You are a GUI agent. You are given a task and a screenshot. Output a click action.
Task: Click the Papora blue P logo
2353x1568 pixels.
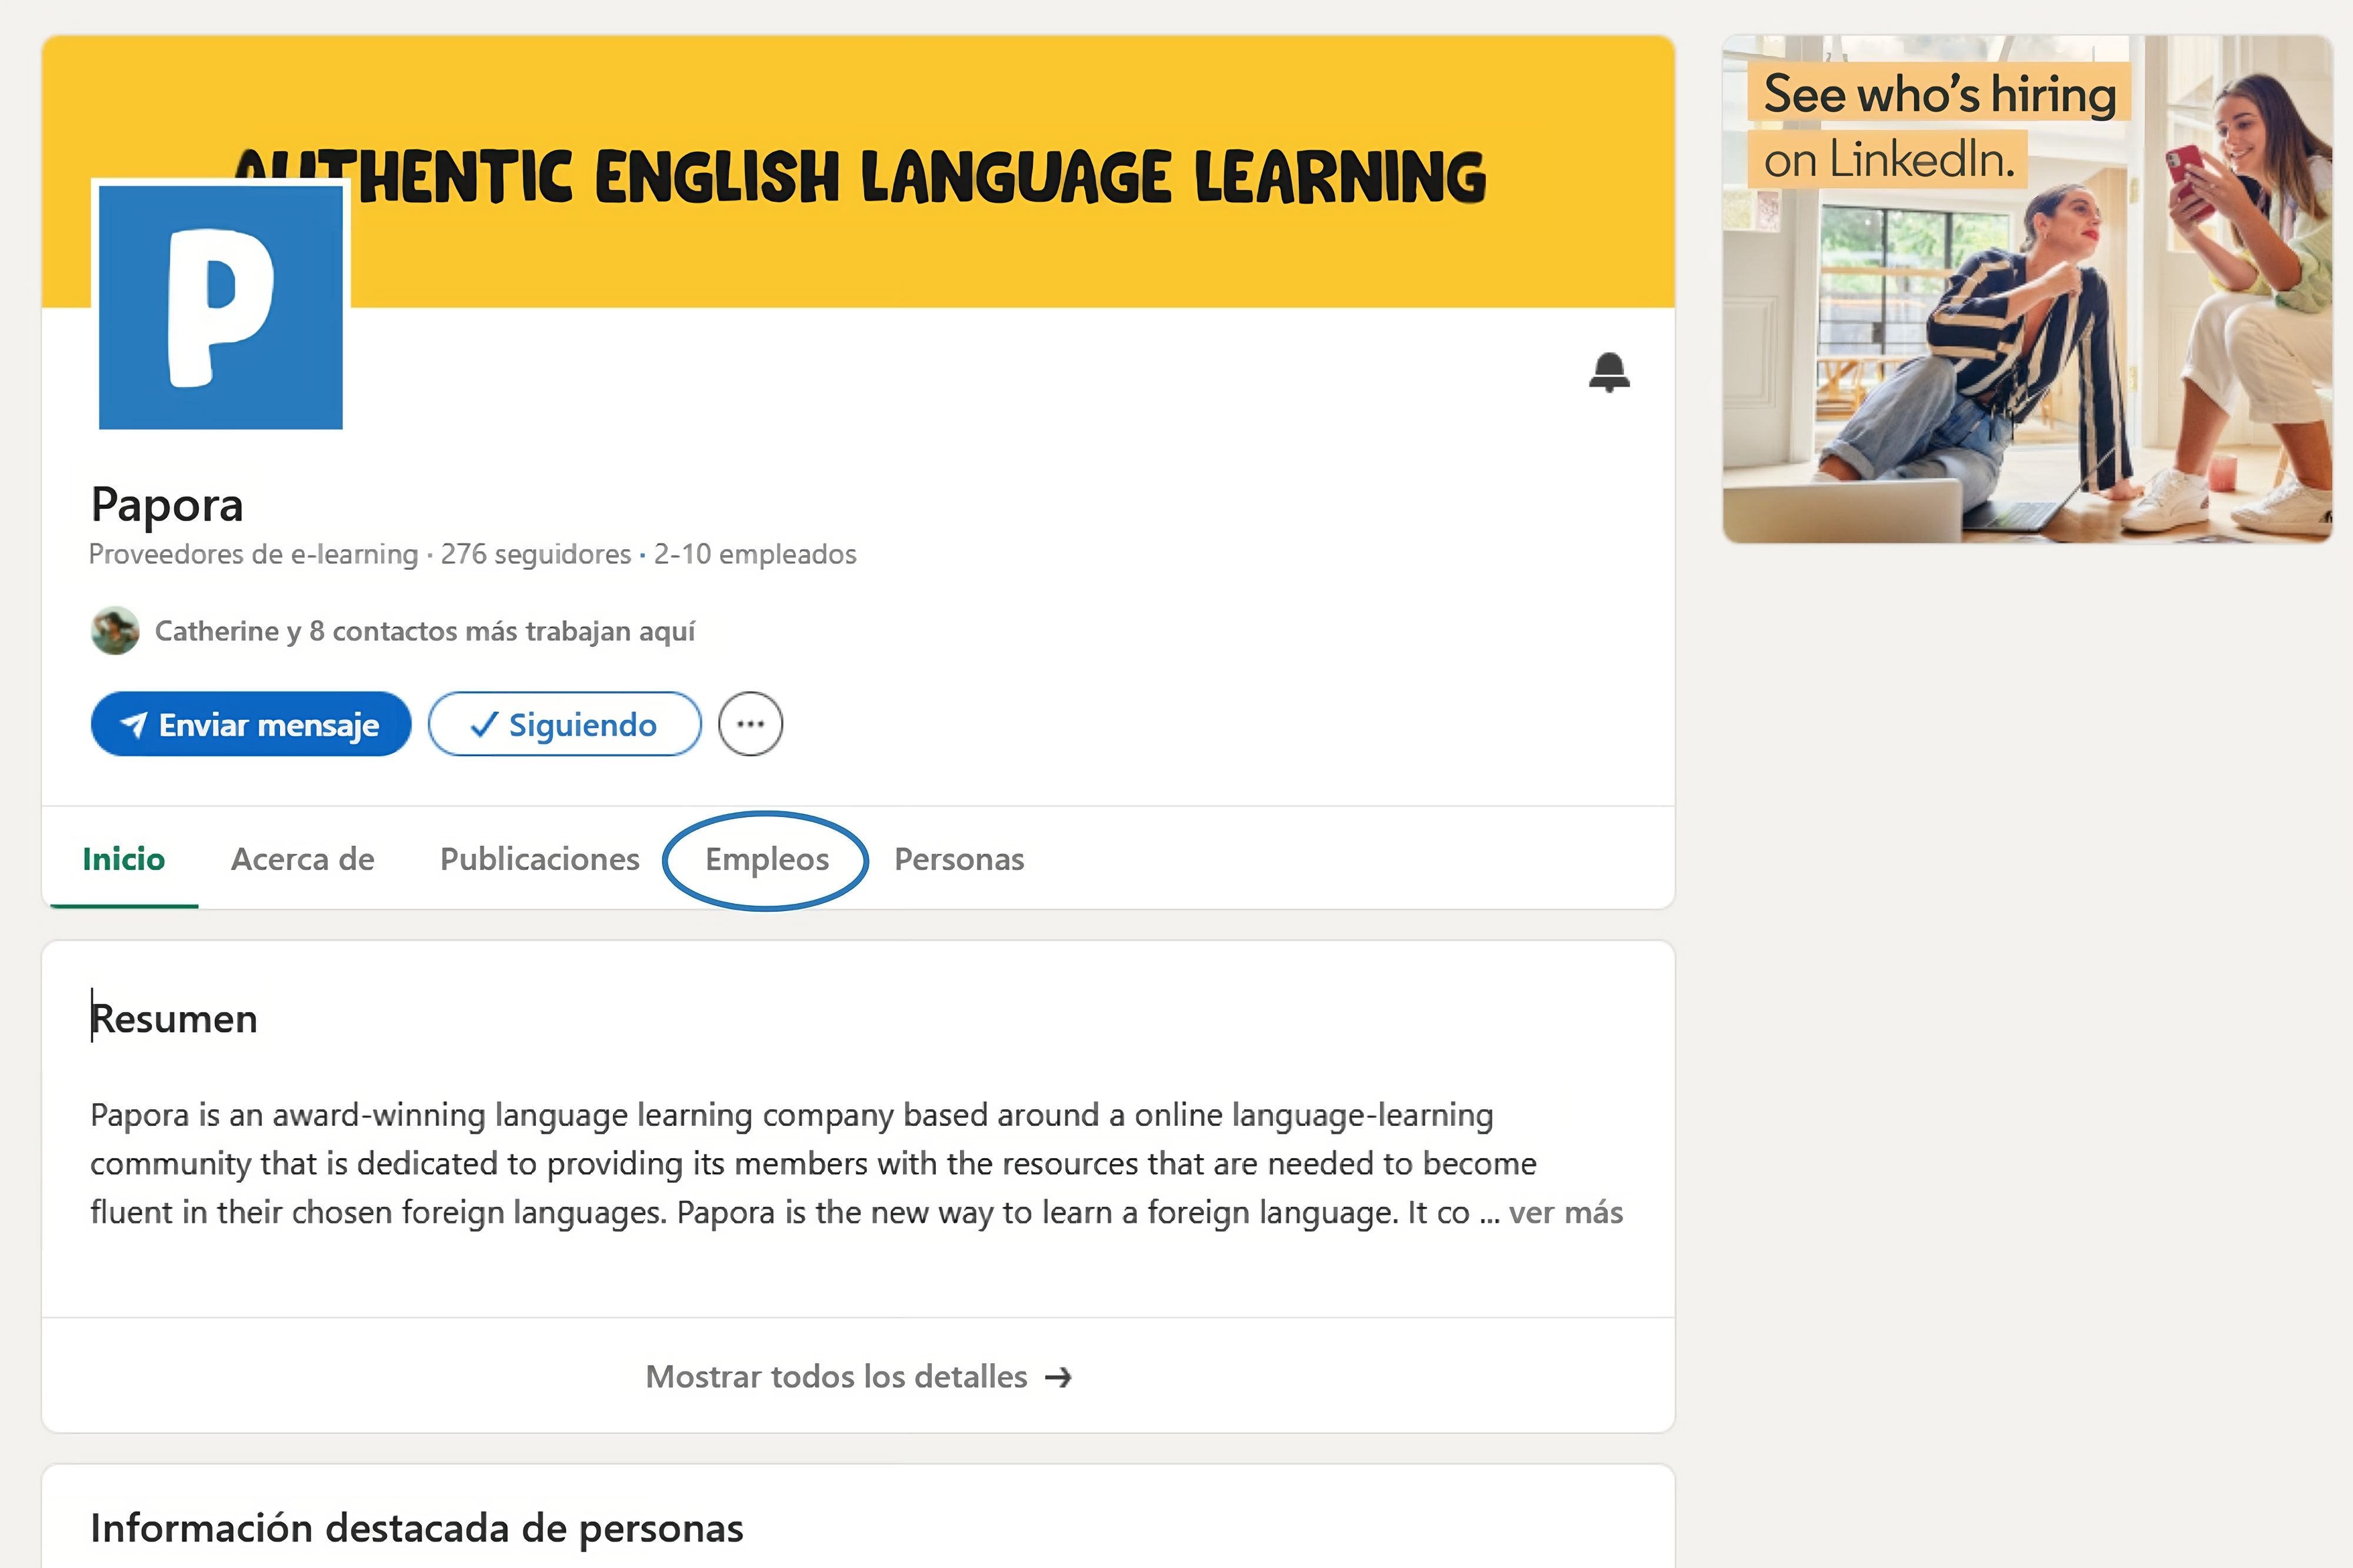(221, 307)
